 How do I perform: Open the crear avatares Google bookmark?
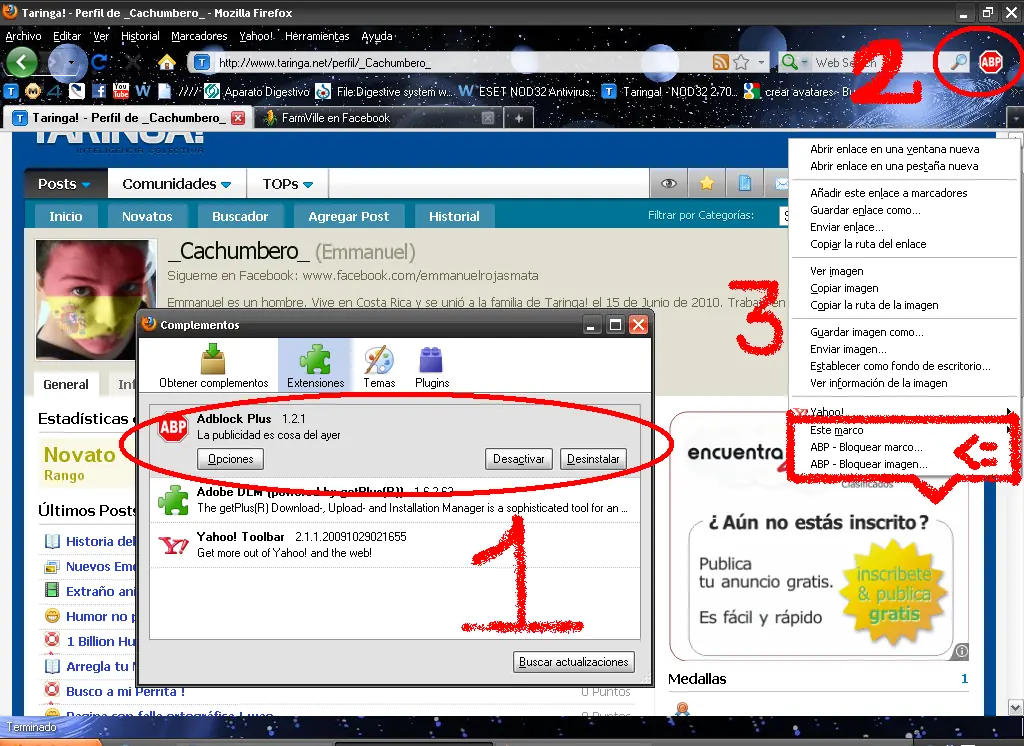coord(799,91)
